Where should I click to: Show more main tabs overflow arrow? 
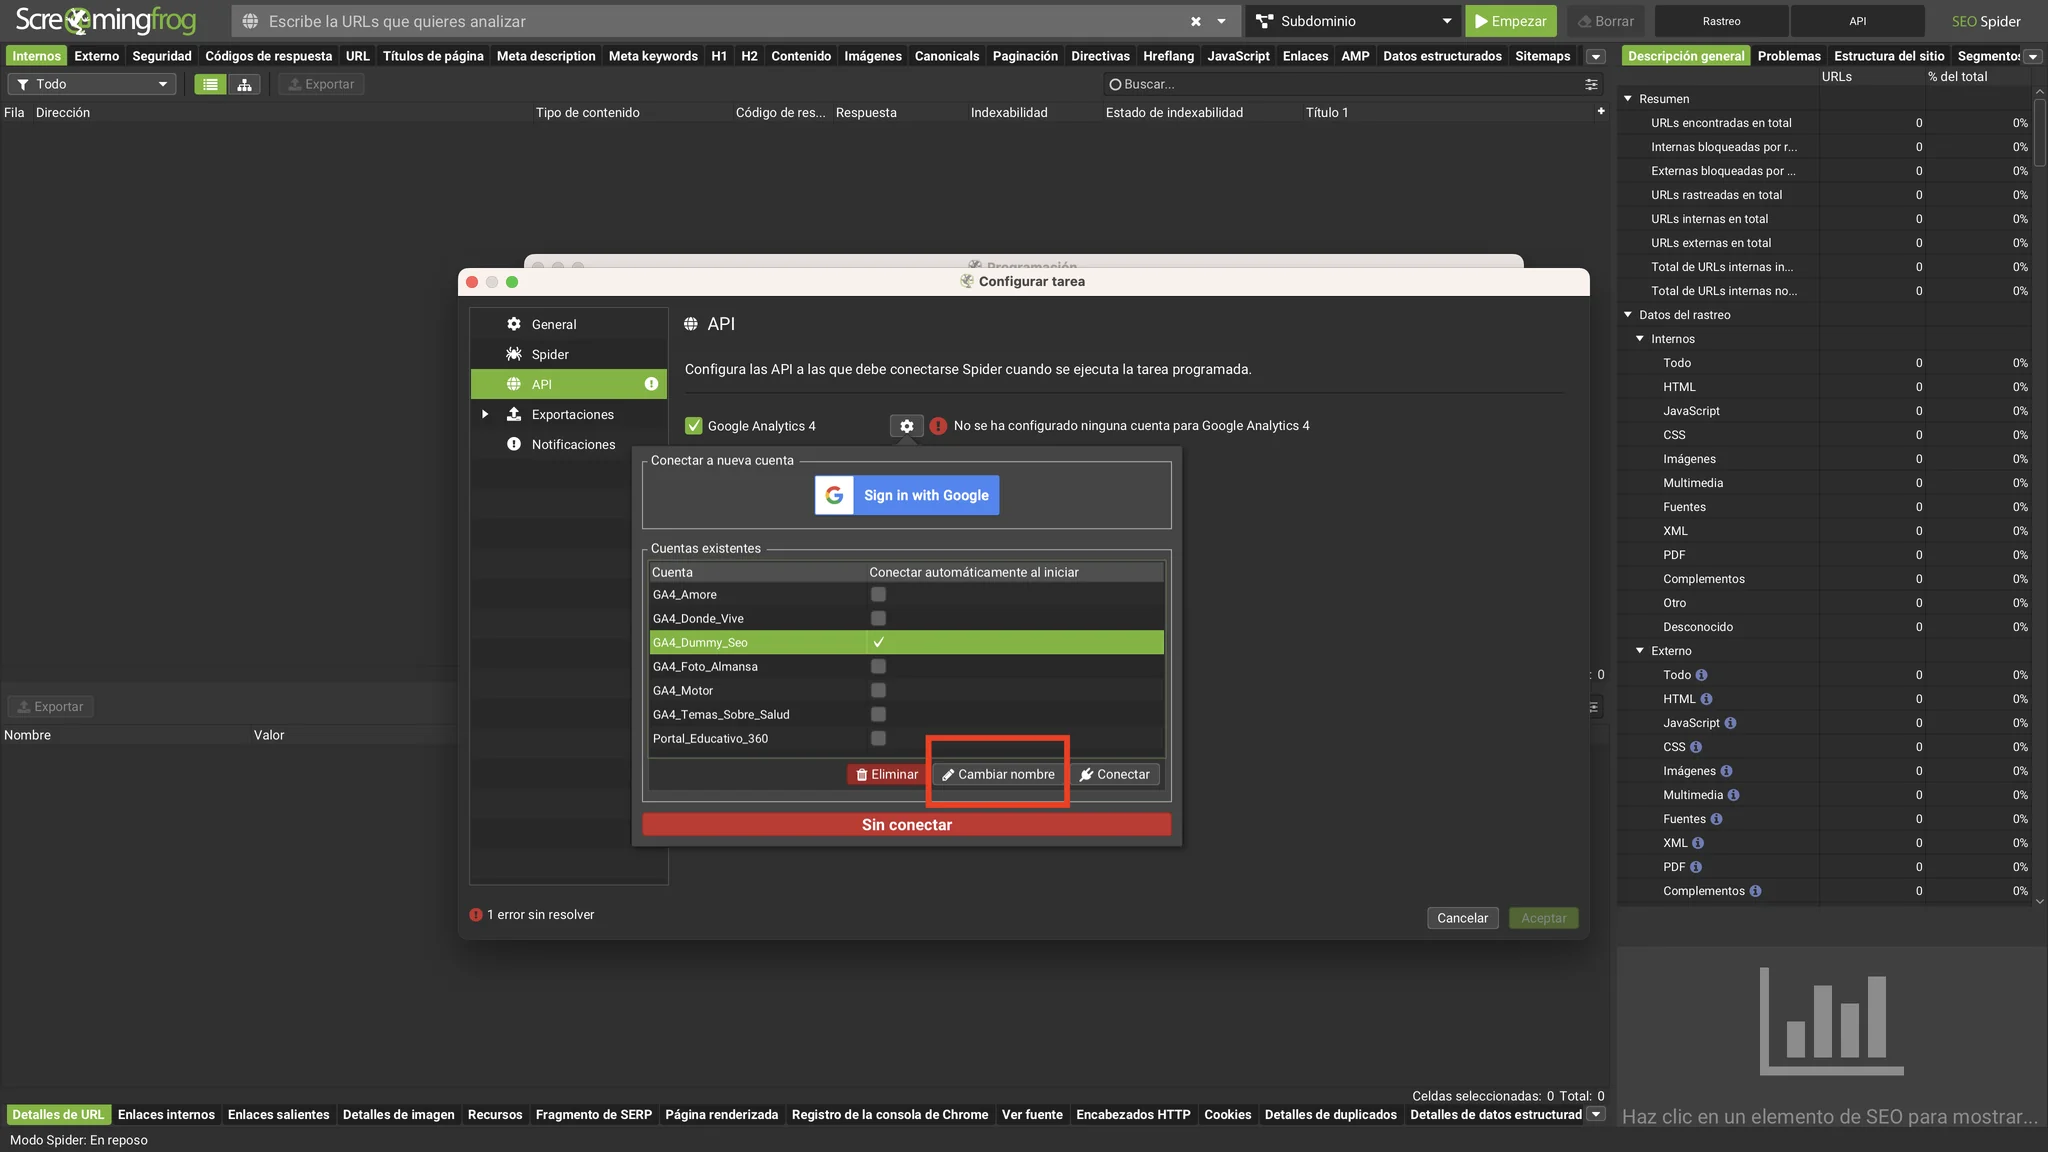1596,57
